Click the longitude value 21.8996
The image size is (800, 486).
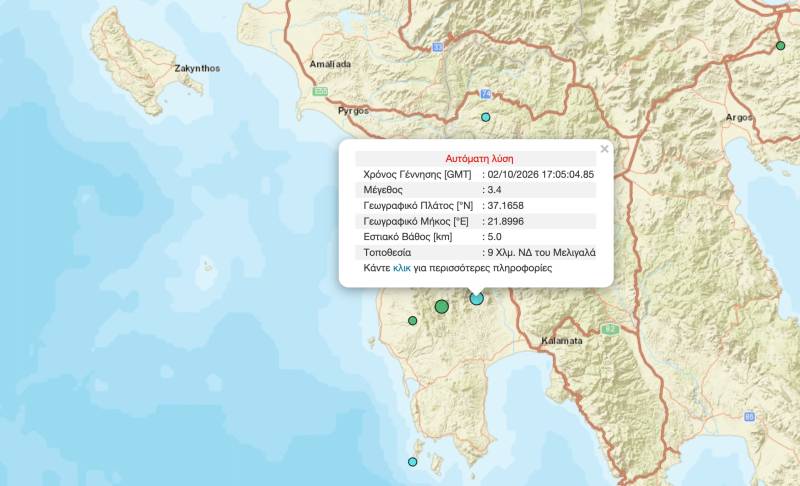click(506, 221)
